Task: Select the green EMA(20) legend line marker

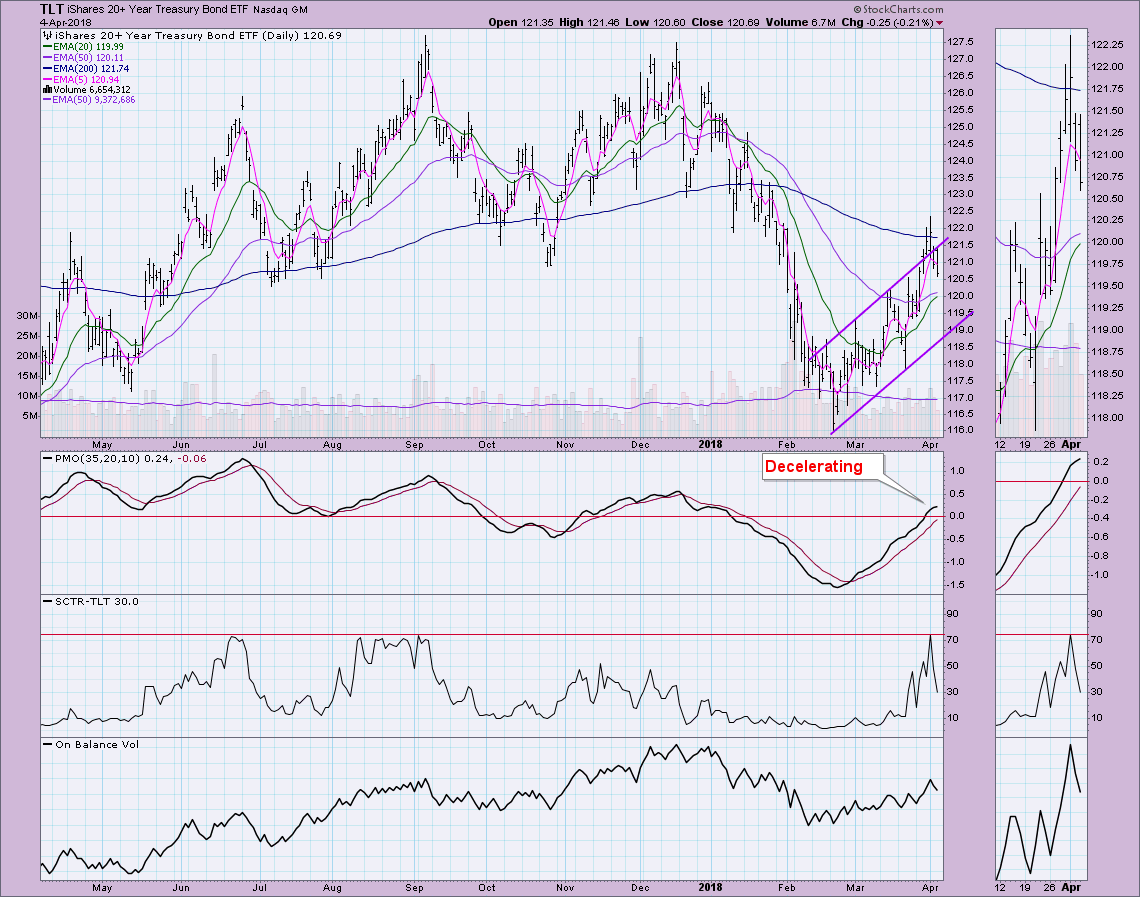Action: point(47,47)
